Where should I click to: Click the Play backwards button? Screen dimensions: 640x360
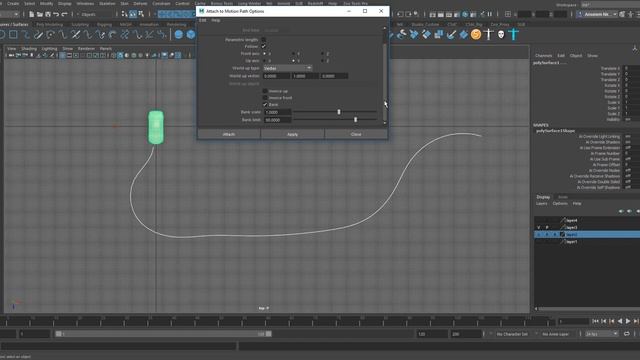(620, 322)
